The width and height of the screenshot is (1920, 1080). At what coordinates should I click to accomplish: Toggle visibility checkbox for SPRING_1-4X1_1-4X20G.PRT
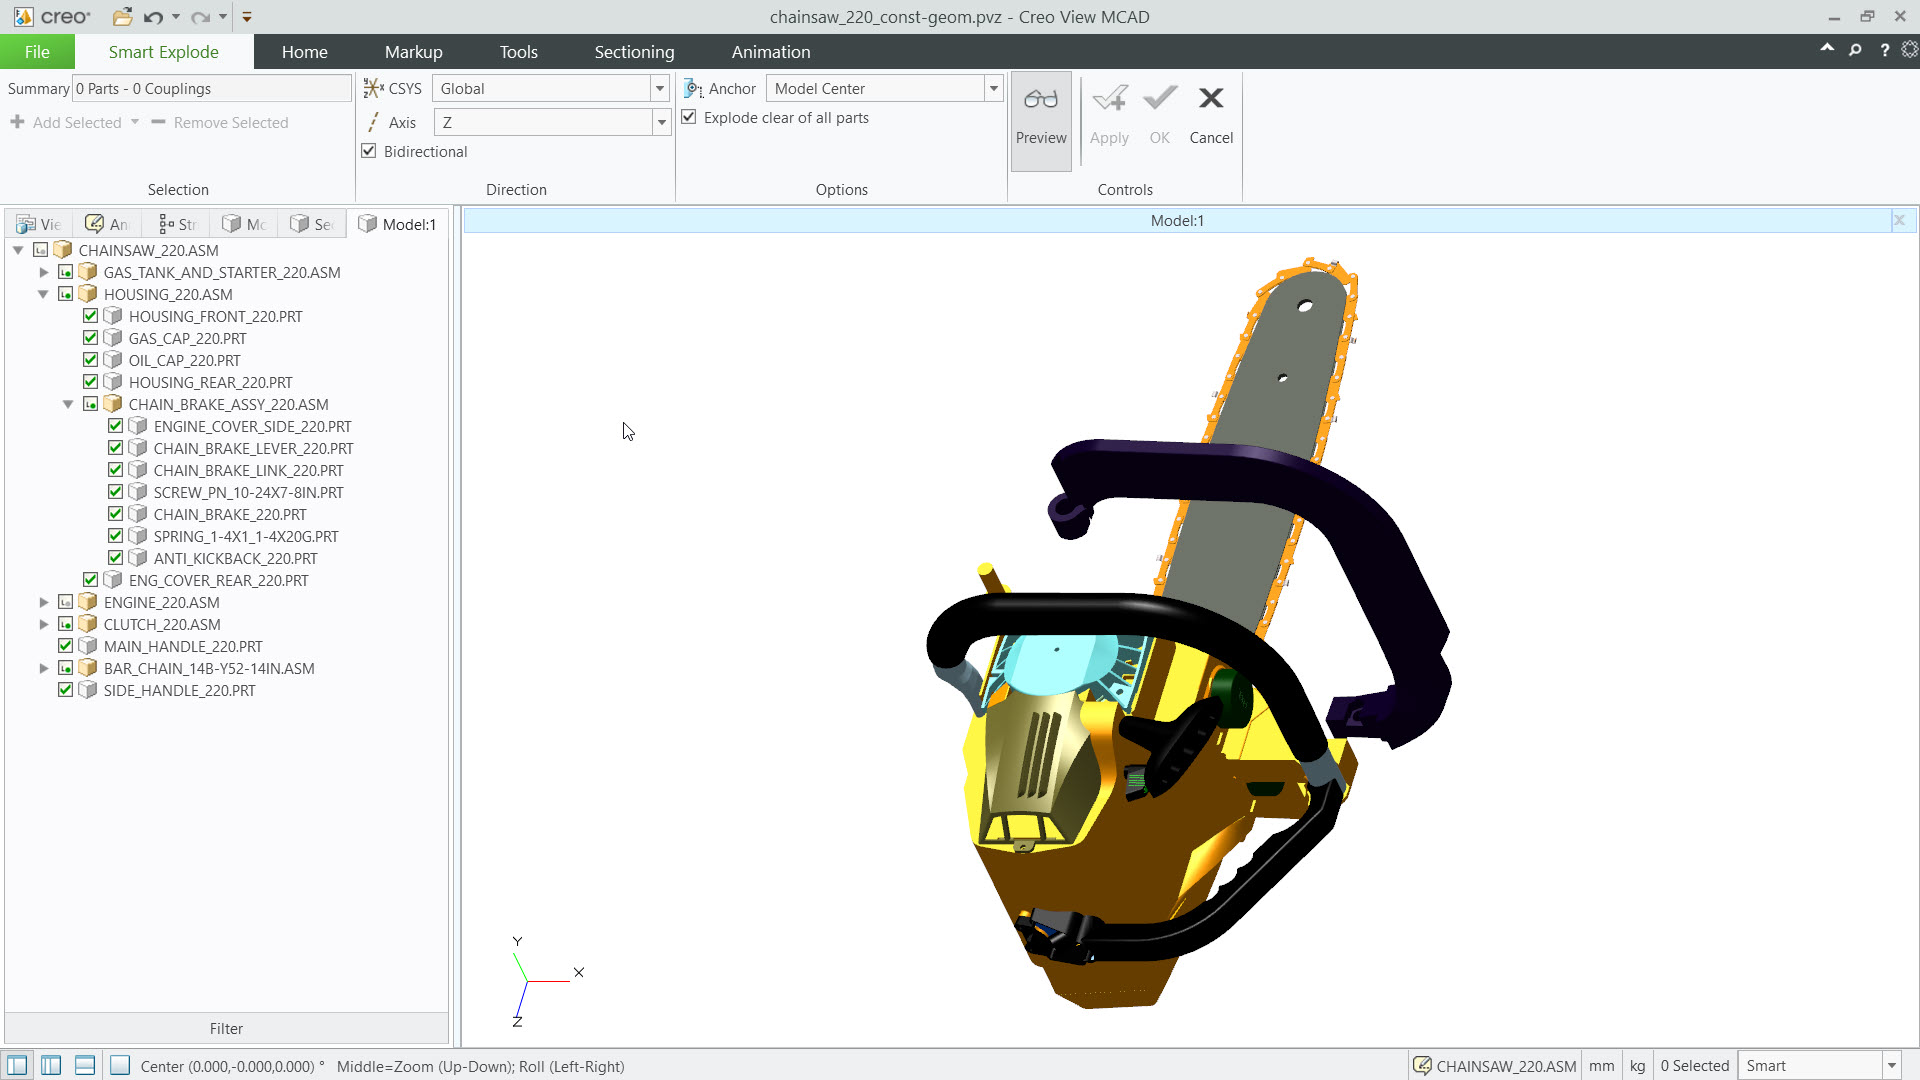(116, 536)
